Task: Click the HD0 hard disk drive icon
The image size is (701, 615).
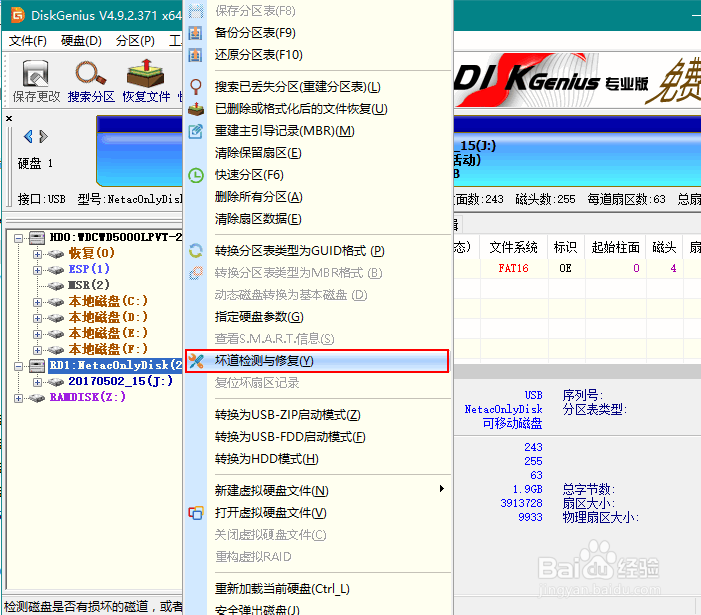Action: [x=37, y=237]
